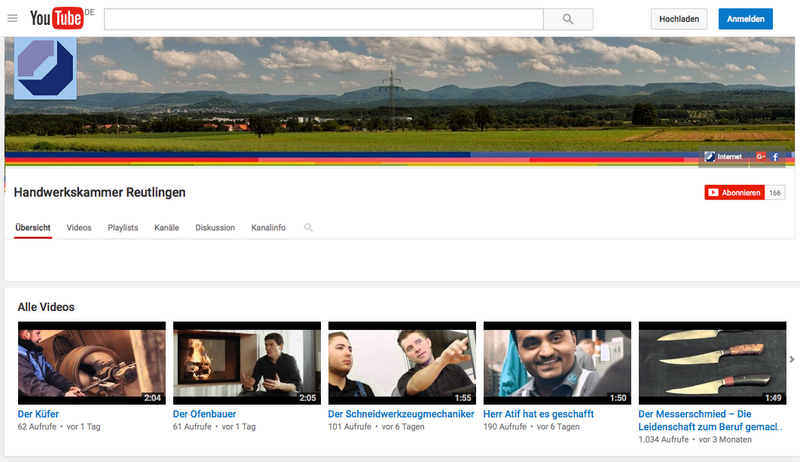Go to the Diskussion tab
Image resolution: width=800 pixels, height=462 pixels.
(x=215, y=228)
